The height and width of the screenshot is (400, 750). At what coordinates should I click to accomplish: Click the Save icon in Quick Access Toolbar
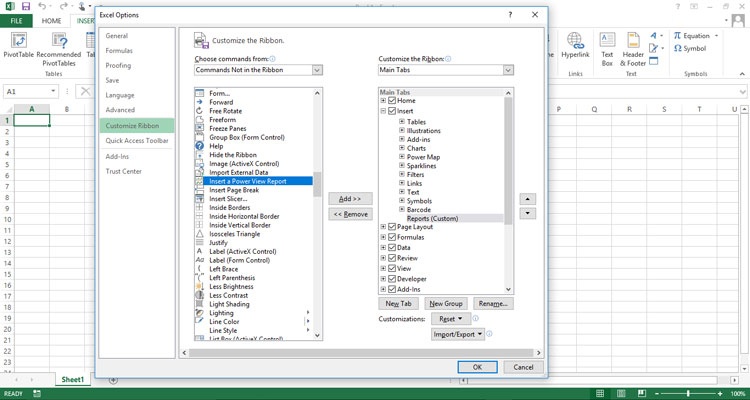tap(26, 6)
